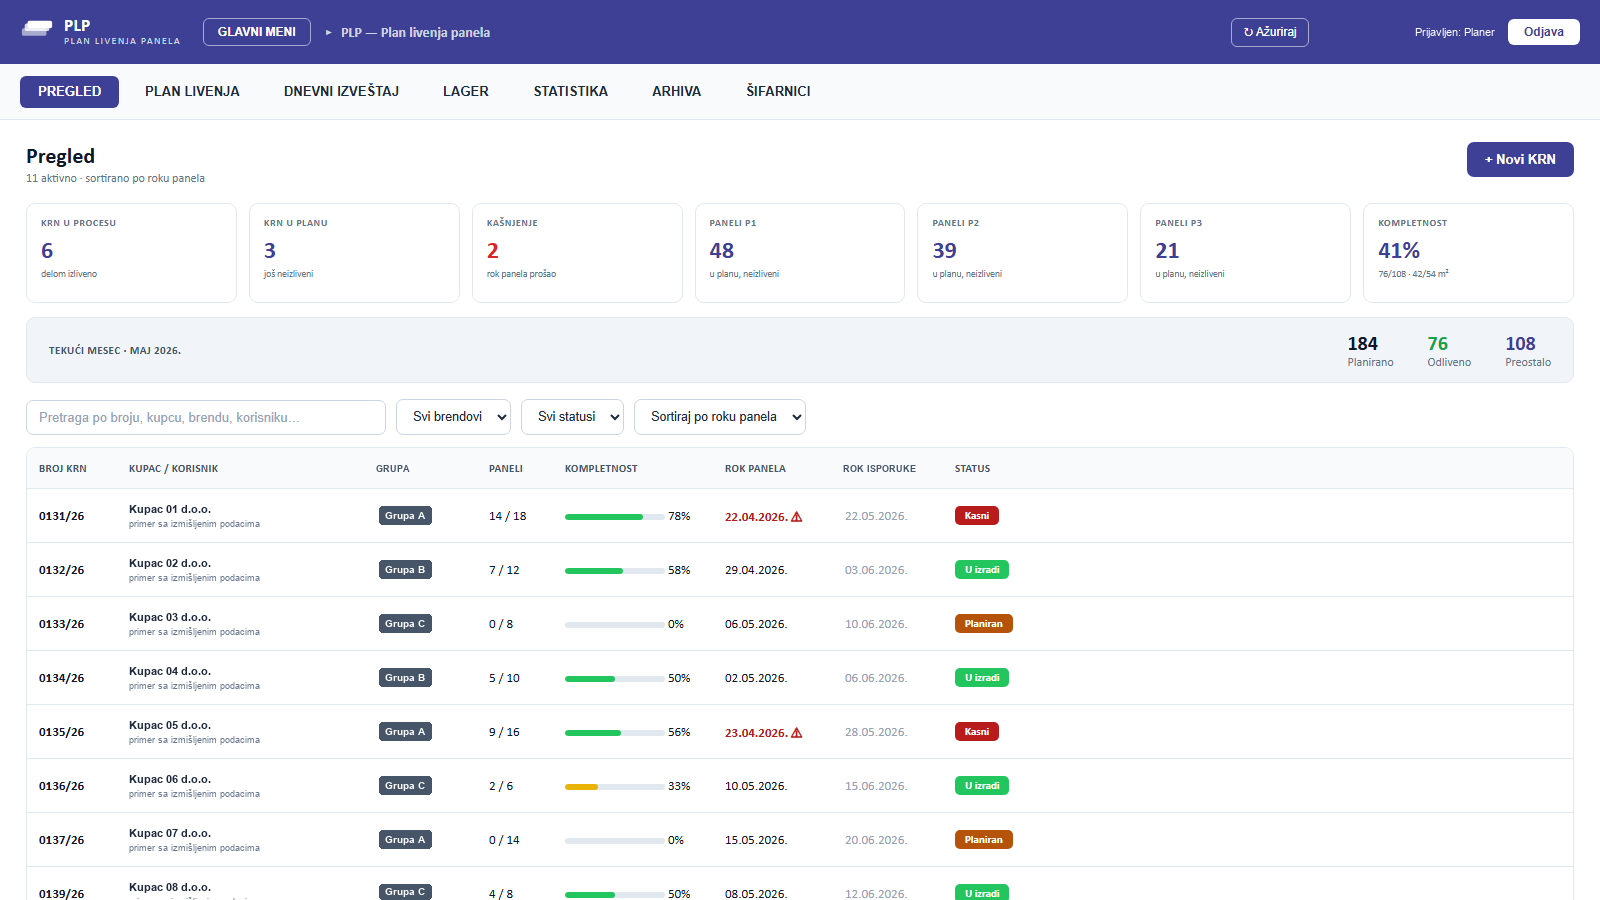This screenshot has width=1600, height=900.
Task: Click warning triangle beside 23.04.2026. date
Action: [797, 733]
